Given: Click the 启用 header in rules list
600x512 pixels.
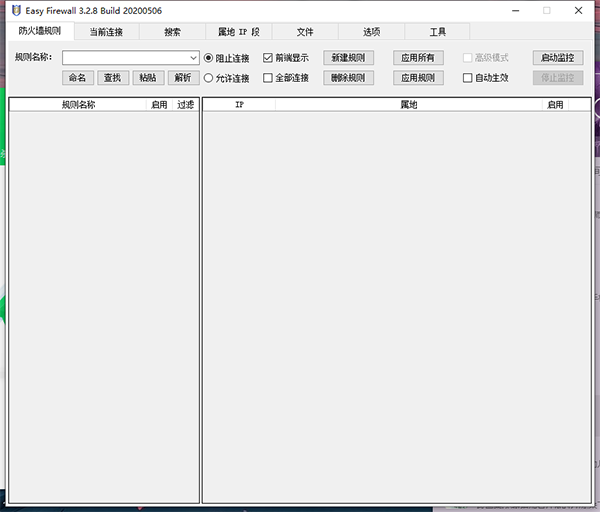Looking at the screenshot, I should tap(159, 105).
